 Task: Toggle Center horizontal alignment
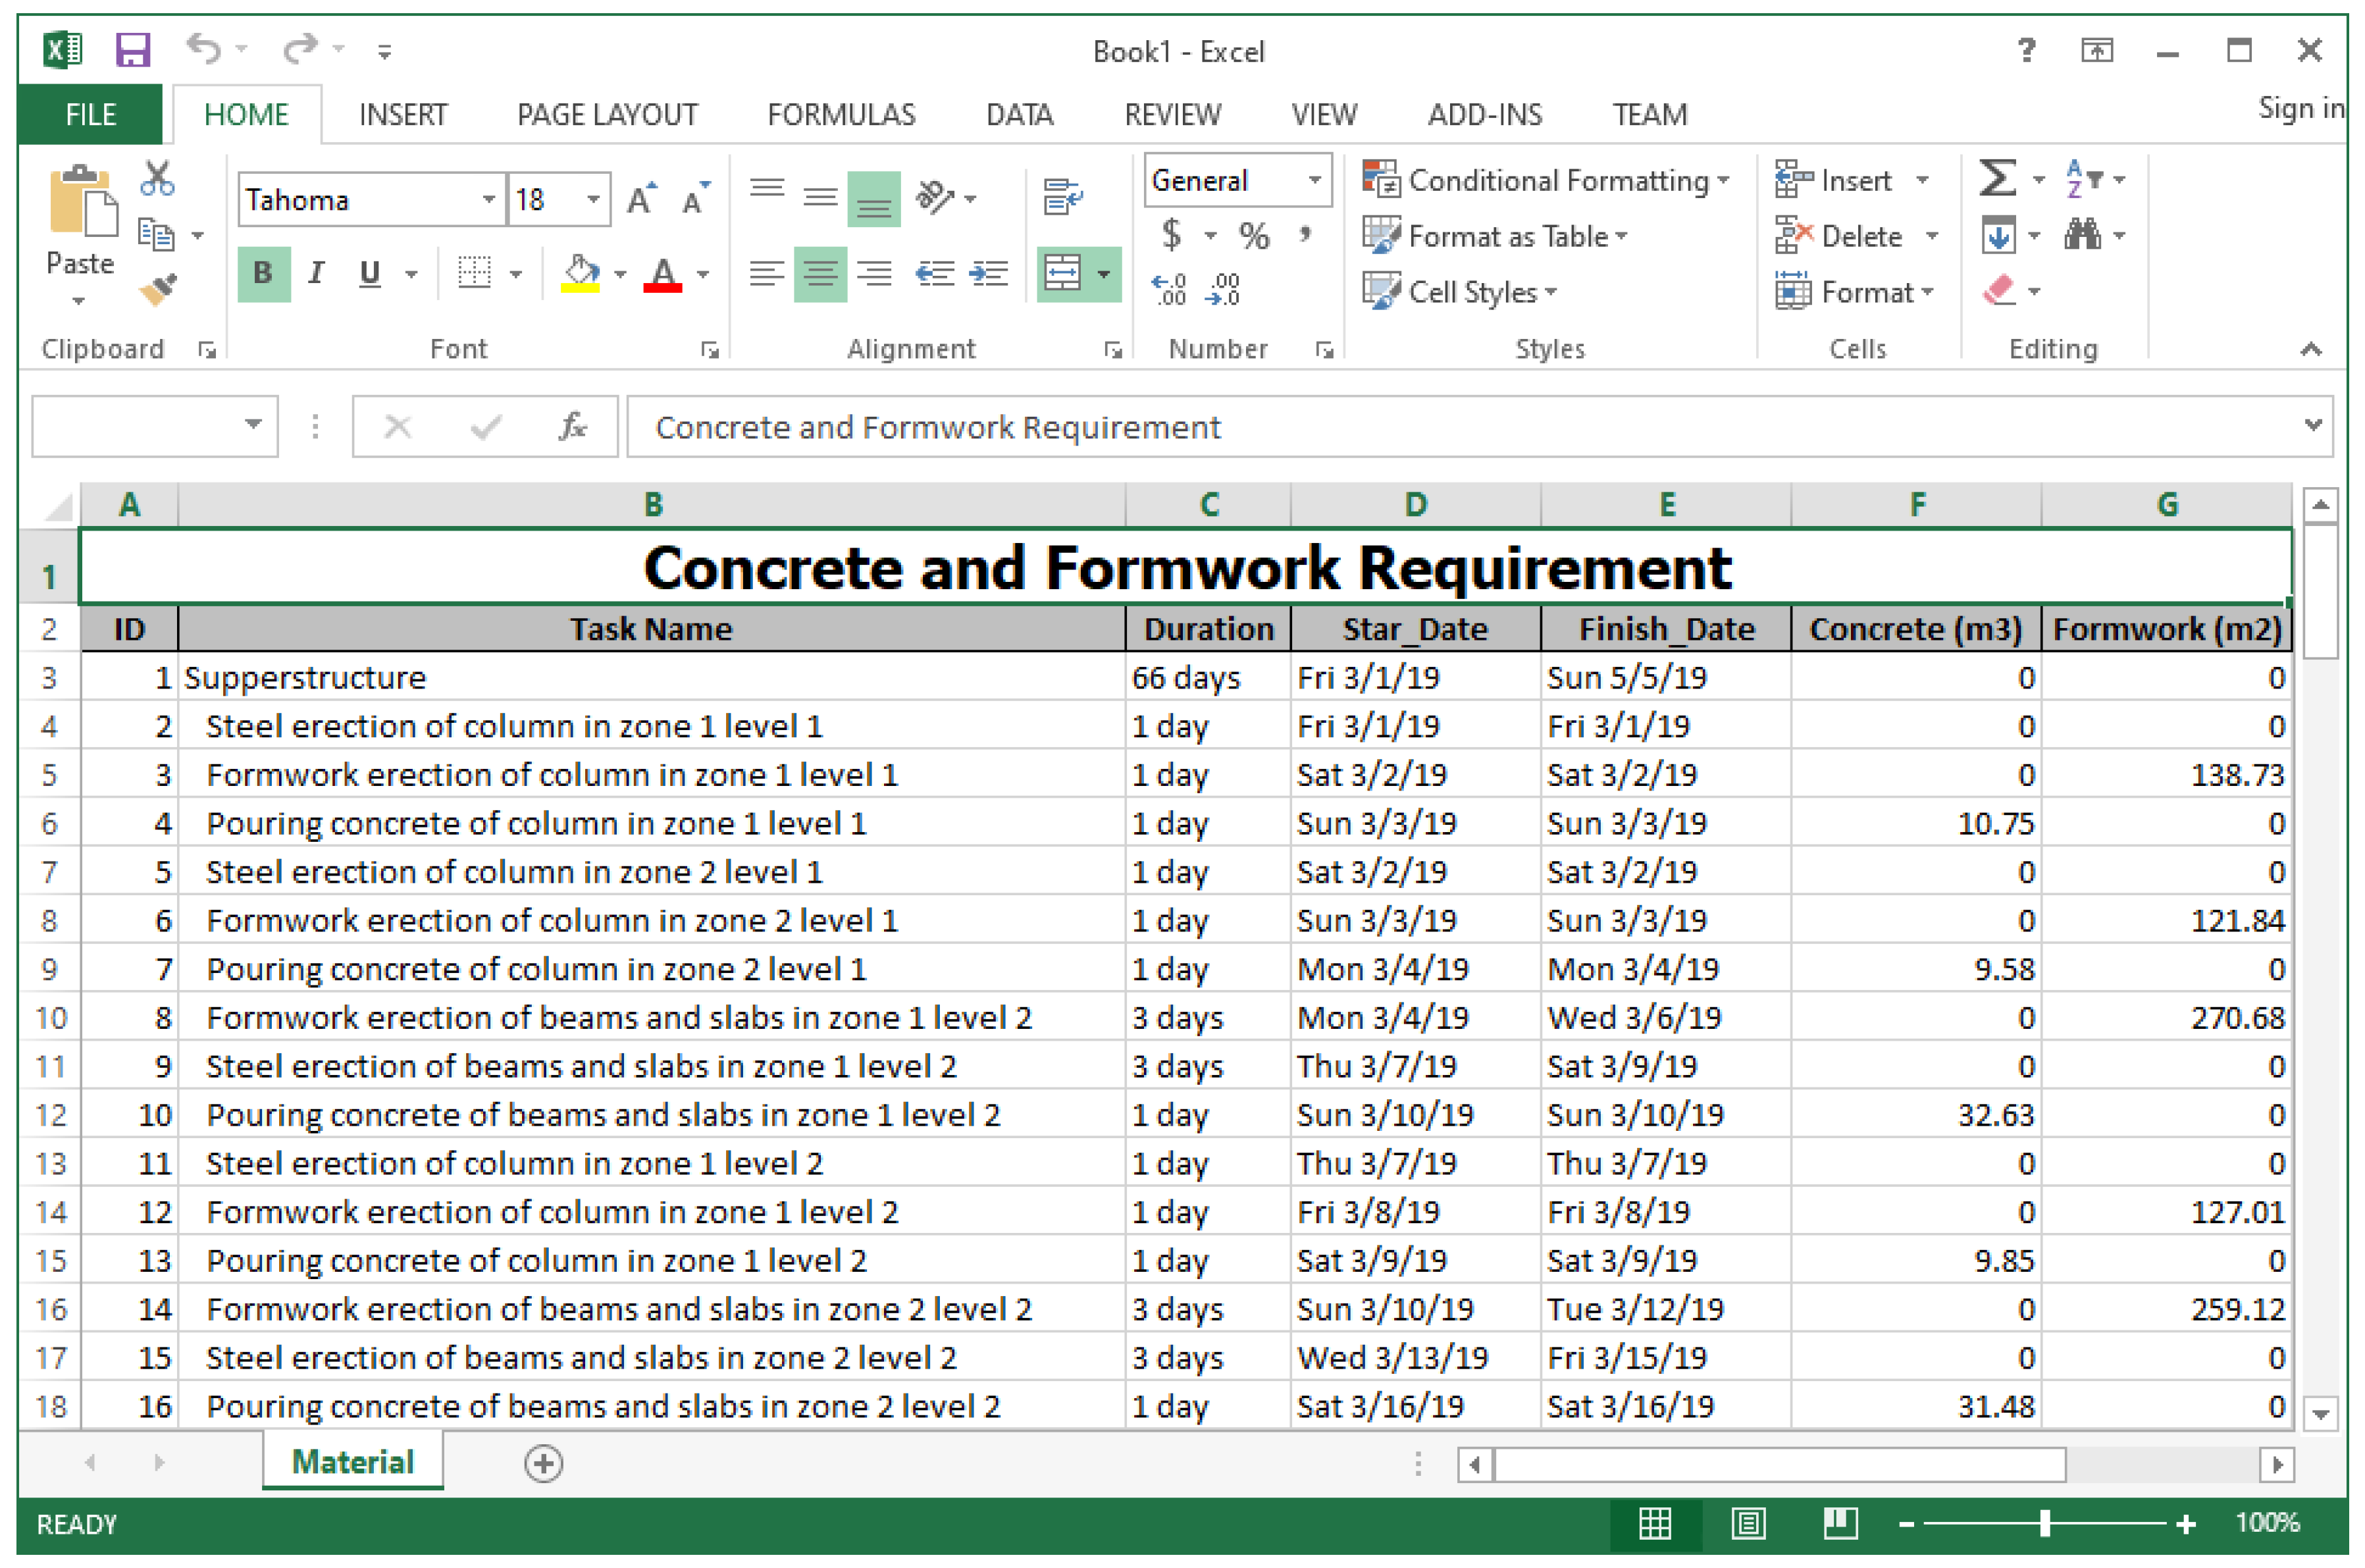coord(820,273)
